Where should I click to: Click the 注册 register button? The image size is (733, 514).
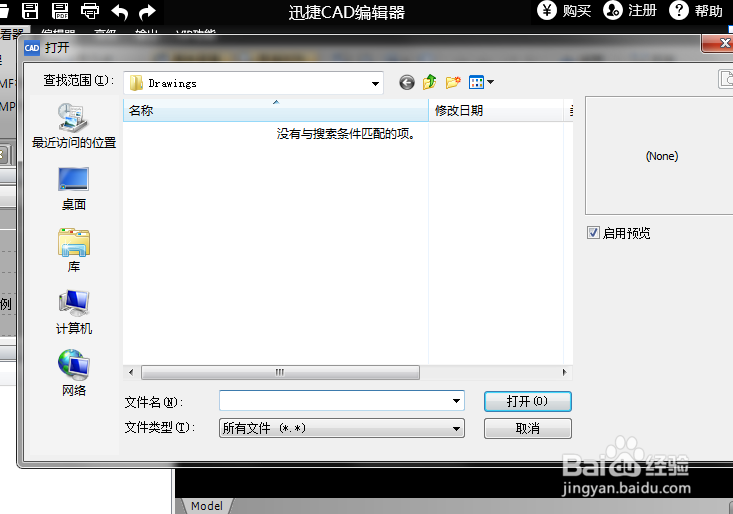(630, 10)
